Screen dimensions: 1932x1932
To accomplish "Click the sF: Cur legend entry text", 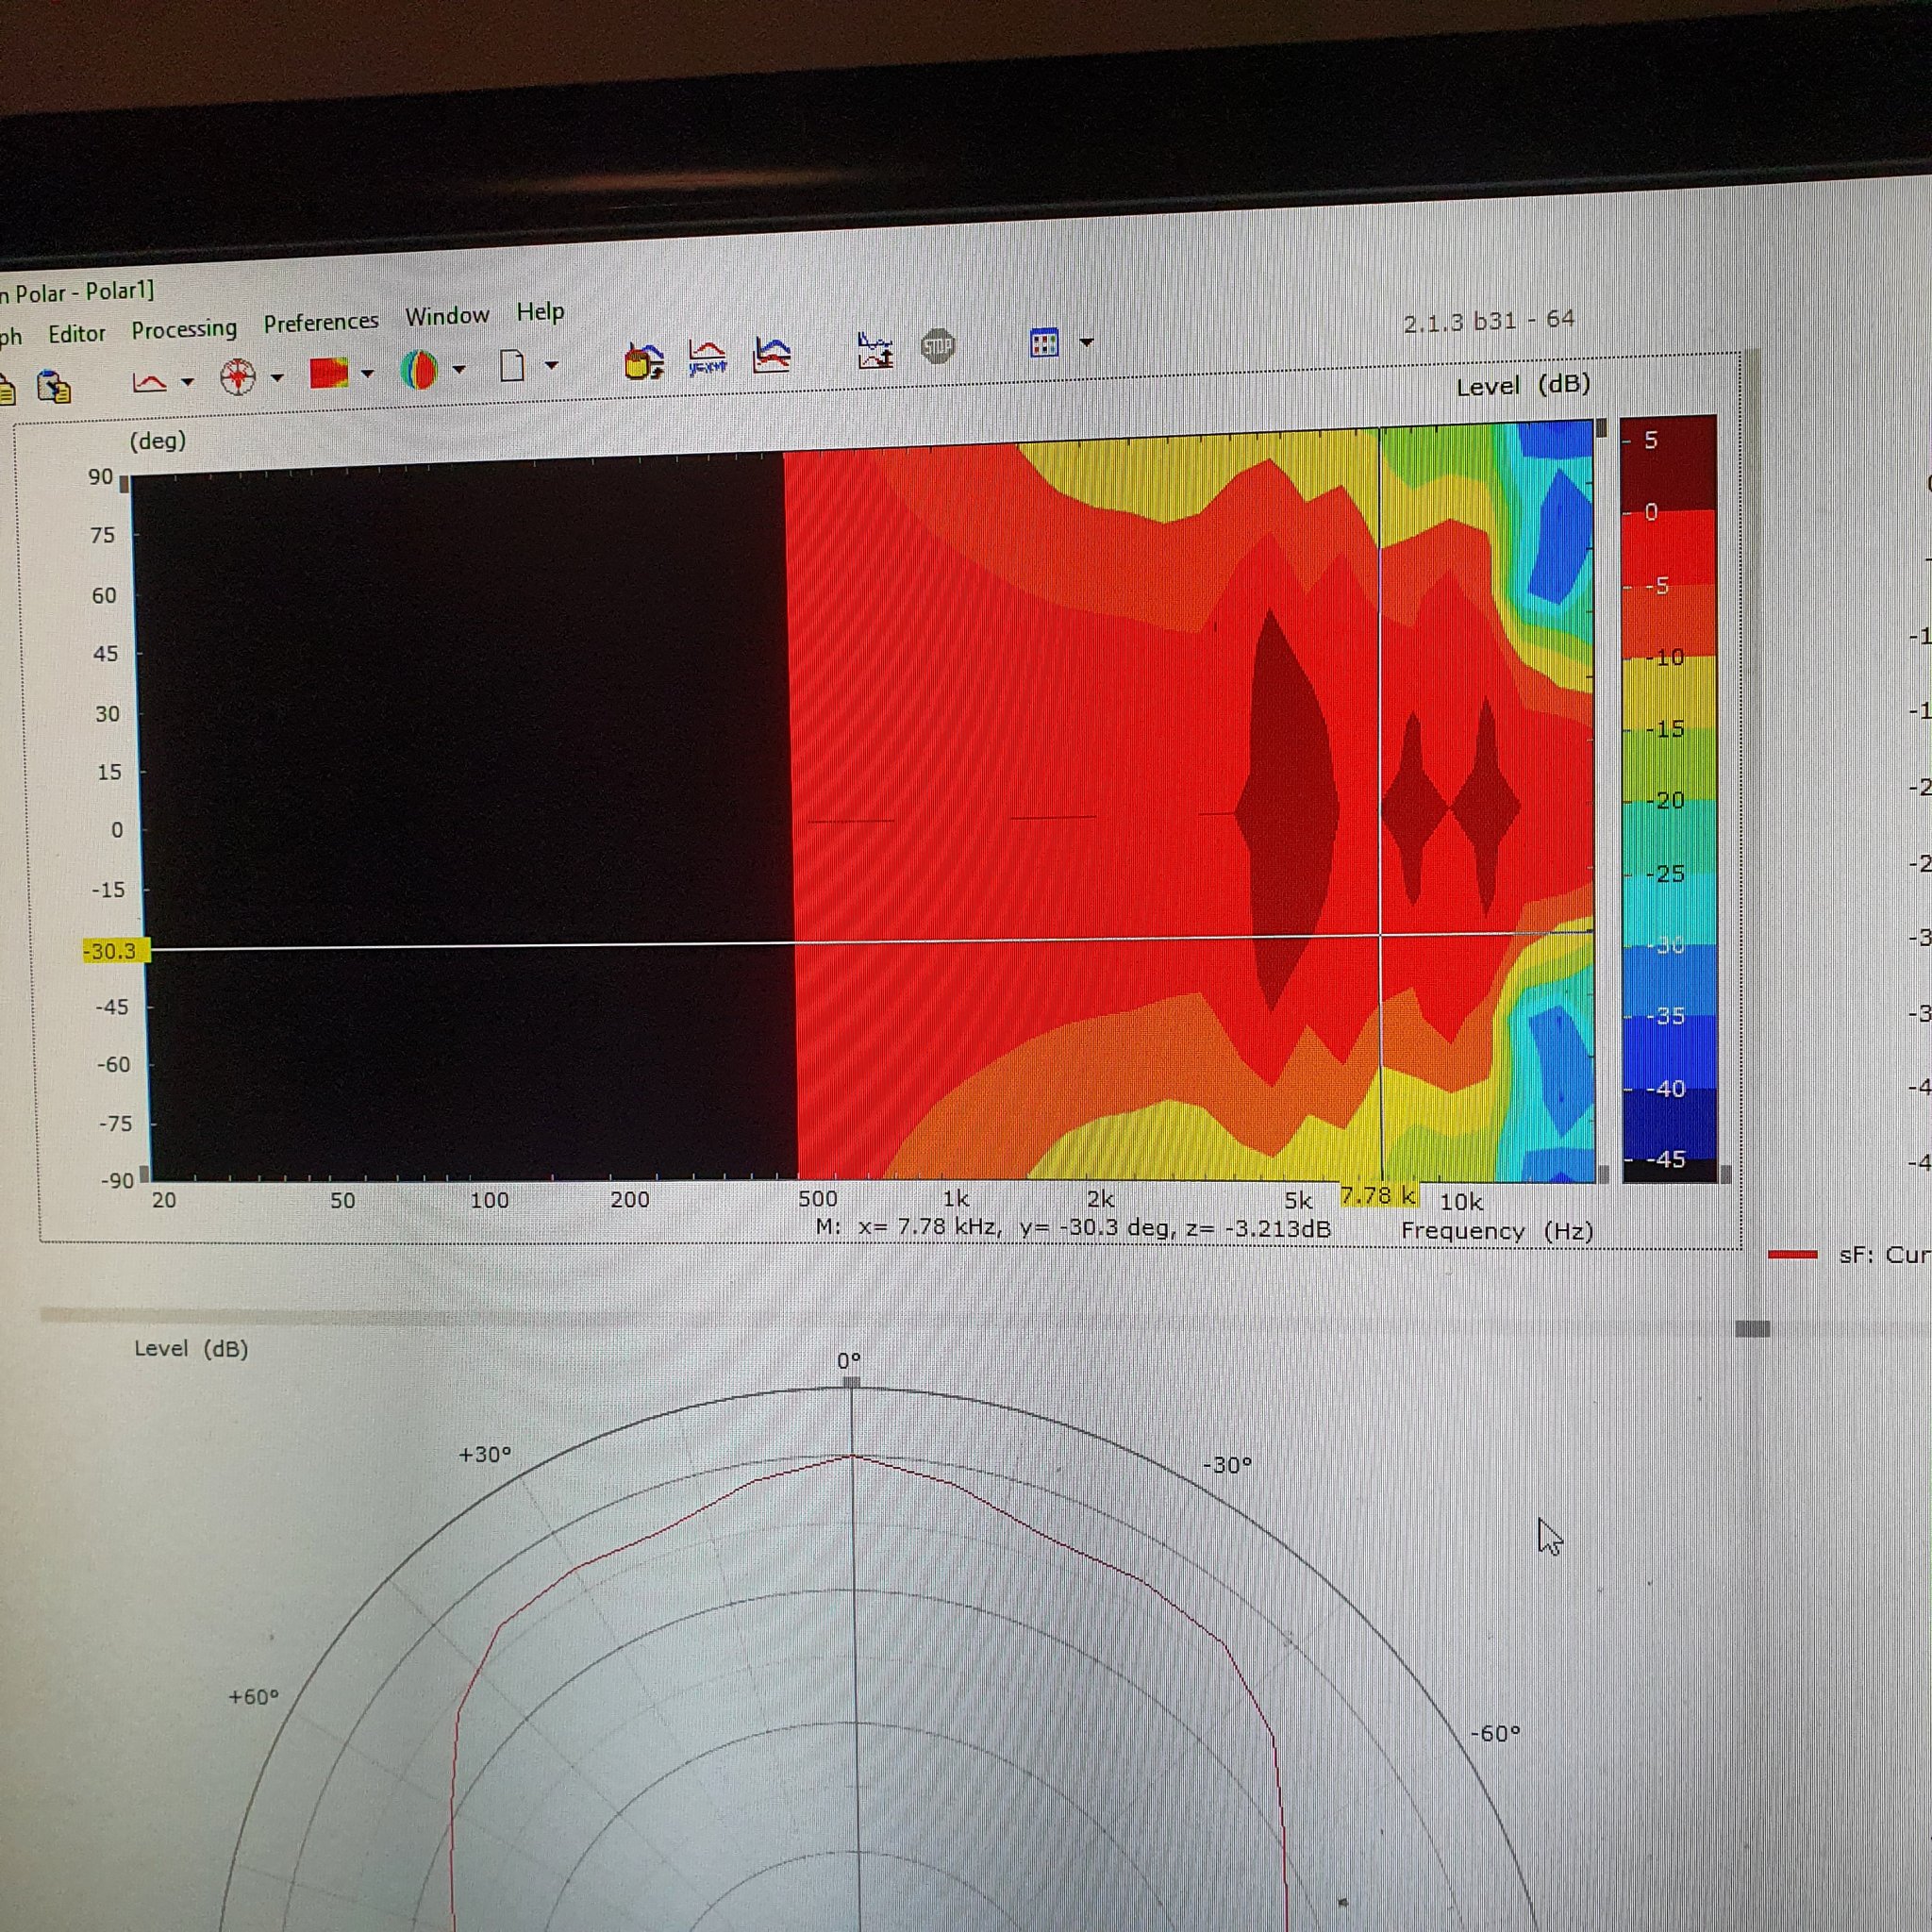I will click(x=1885, y=1255).
